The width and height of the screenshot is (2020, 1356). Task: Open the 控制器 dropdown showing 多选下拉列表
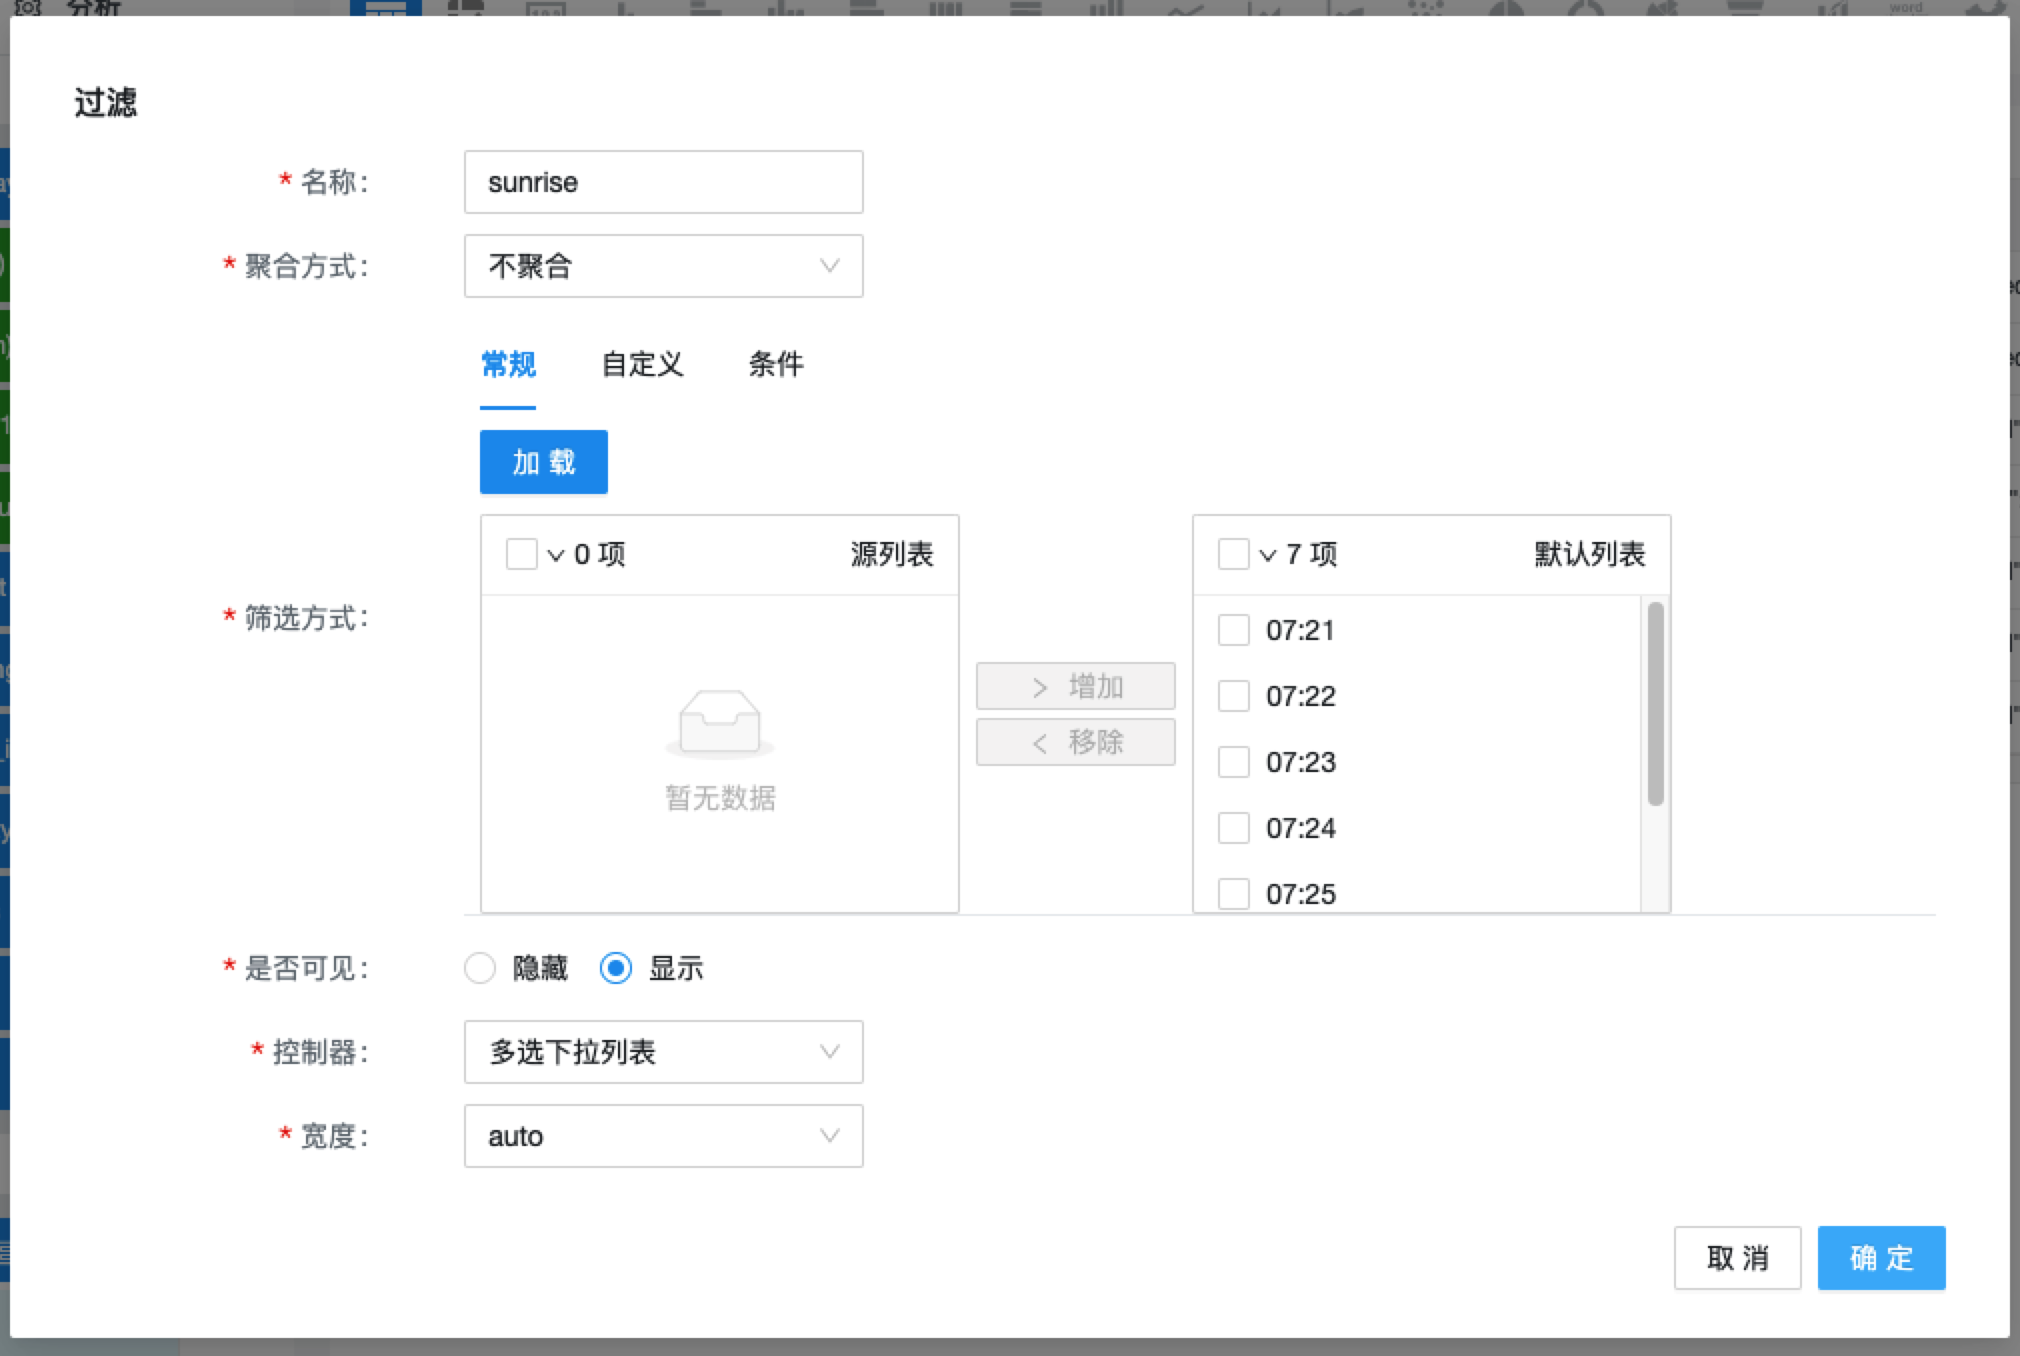pyautogui.click(x=663, y=1052)
